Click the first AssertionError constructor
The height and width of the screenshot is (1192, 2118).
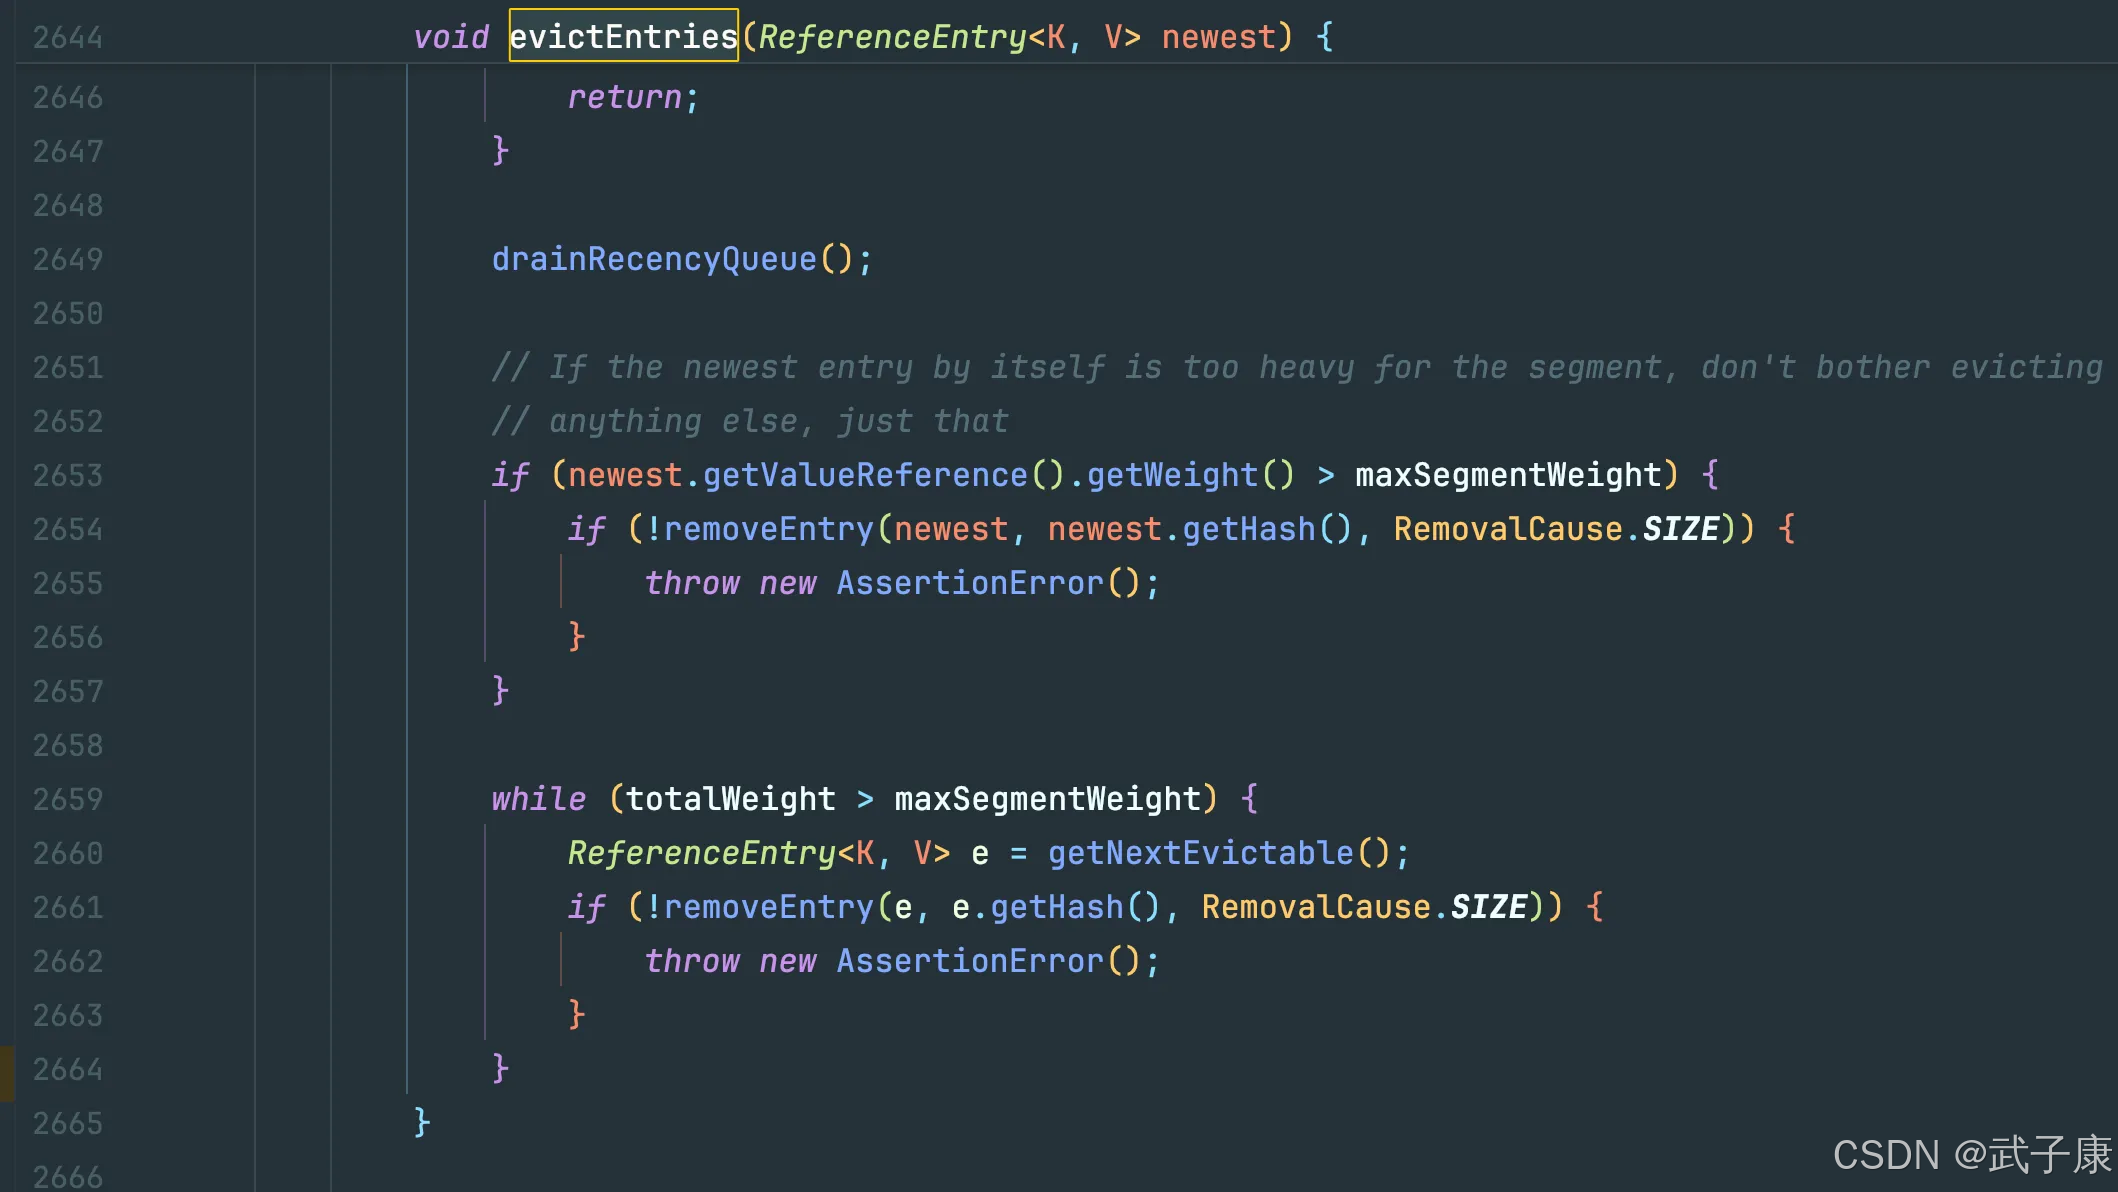(970, 583)
